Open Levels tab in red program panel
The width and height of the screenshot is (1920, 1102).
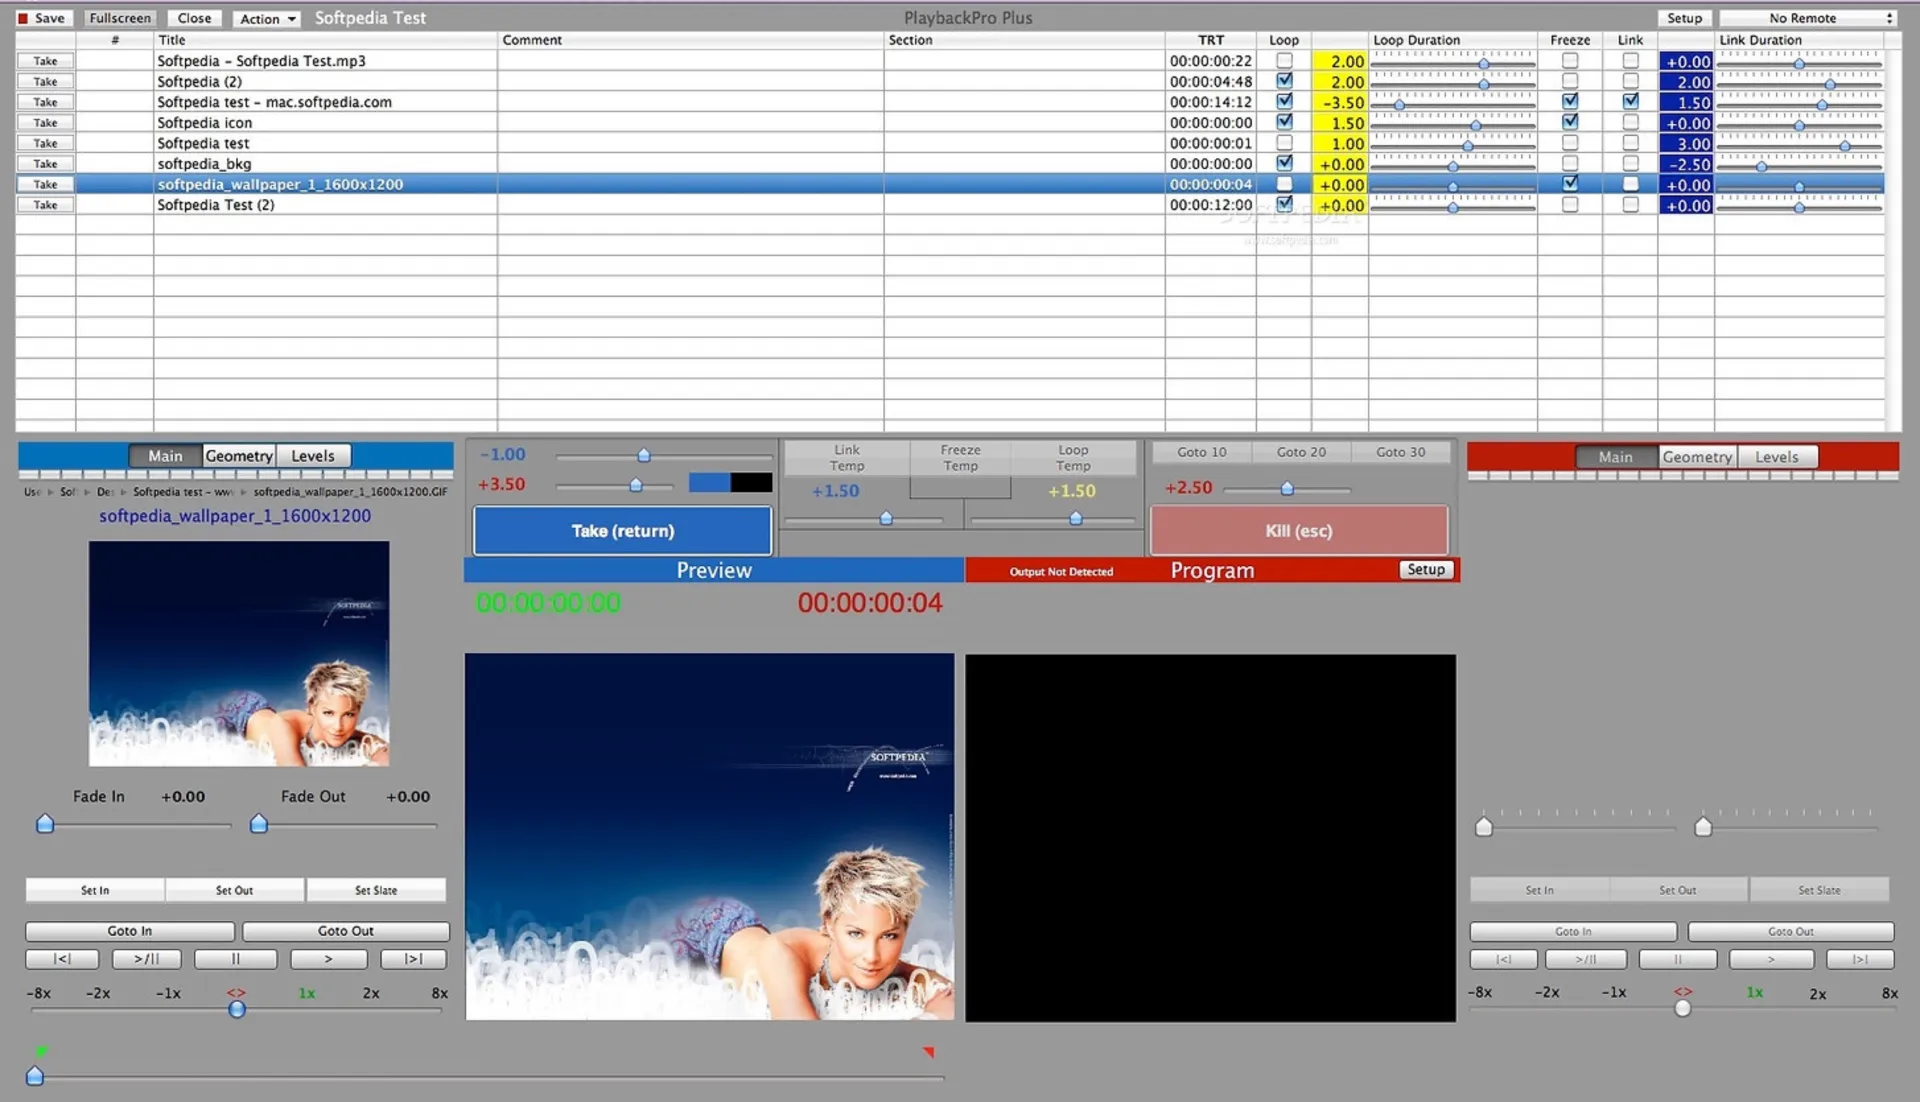tap(1776, 457)
